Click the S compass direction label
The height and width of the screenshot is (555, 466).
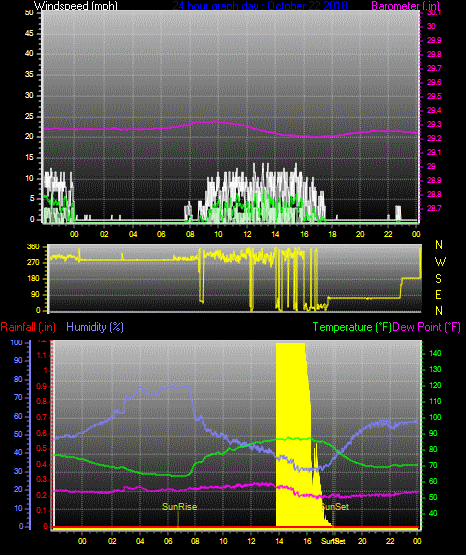tap(438, 279)
